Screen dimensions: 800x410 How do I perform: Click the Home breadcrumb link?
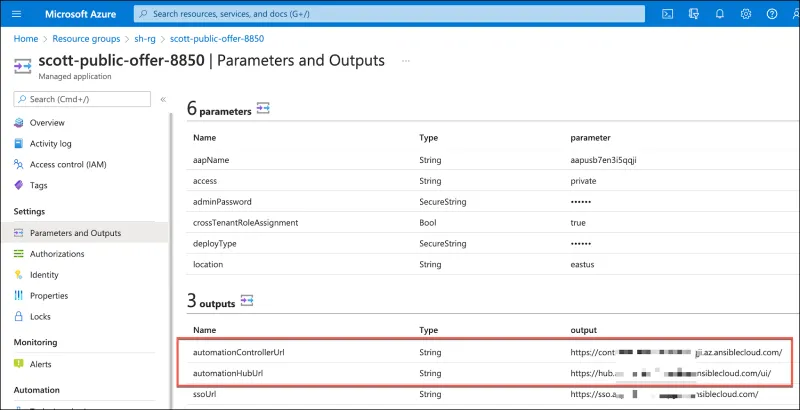coord(25,37)
